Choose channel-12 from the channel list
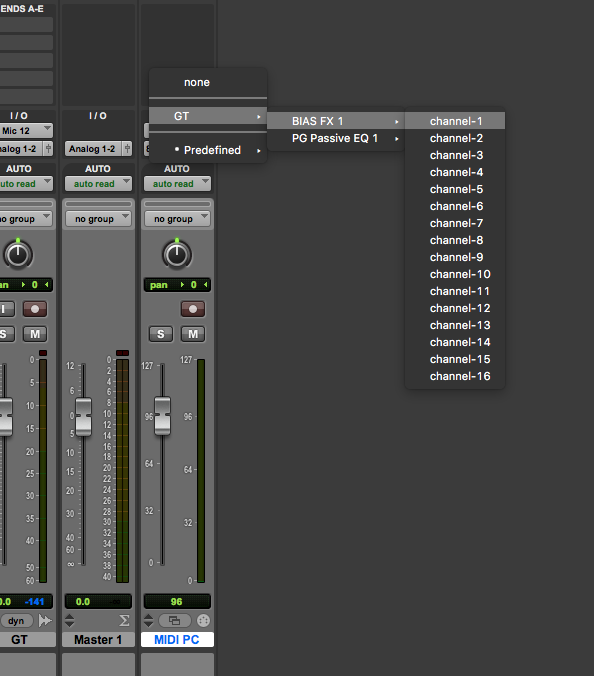594x676 pixels. (455, 308)
